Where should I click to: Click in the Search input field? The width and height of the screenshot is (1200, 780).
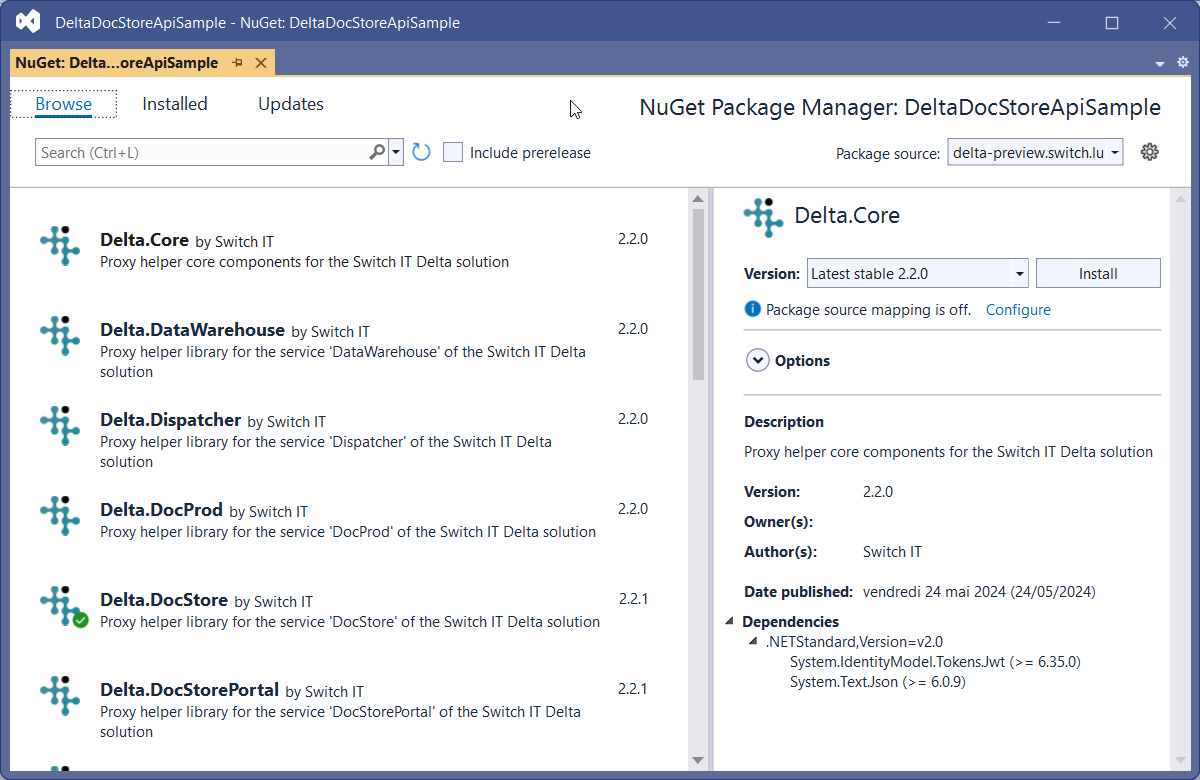pyautogui.click(x=200, y=153)
